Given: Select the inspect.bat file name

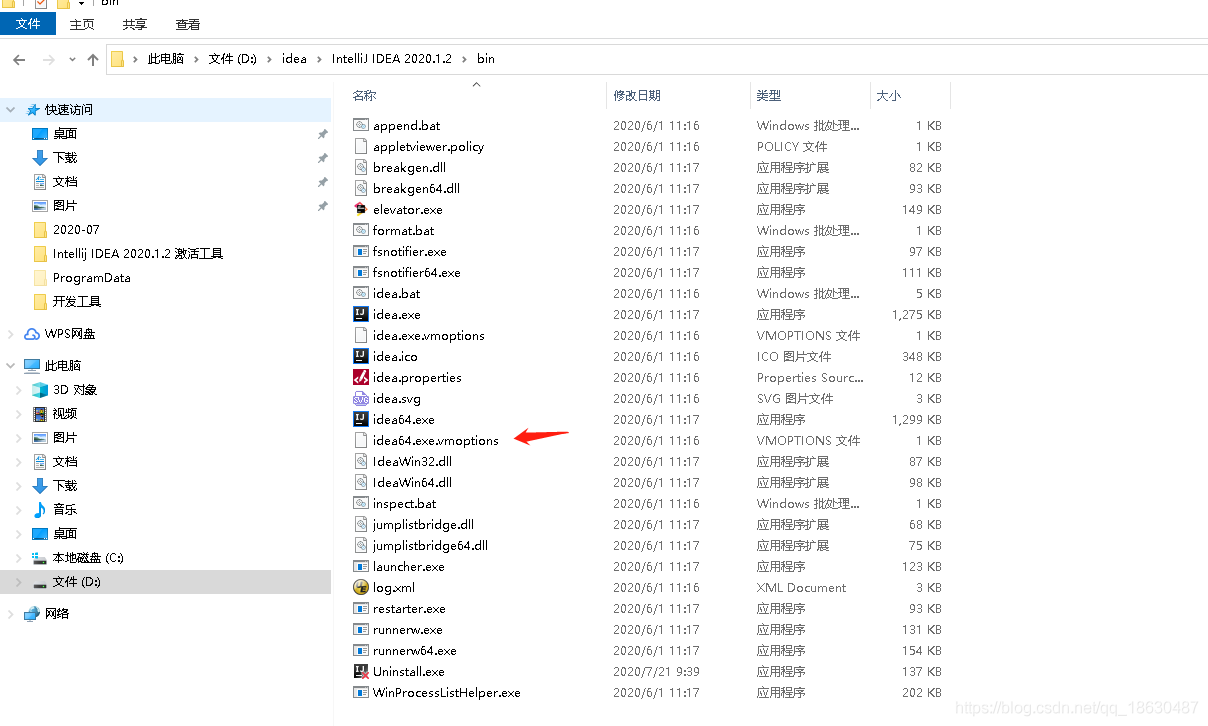Looking at the screenshot, I should [x=404, y=503].
